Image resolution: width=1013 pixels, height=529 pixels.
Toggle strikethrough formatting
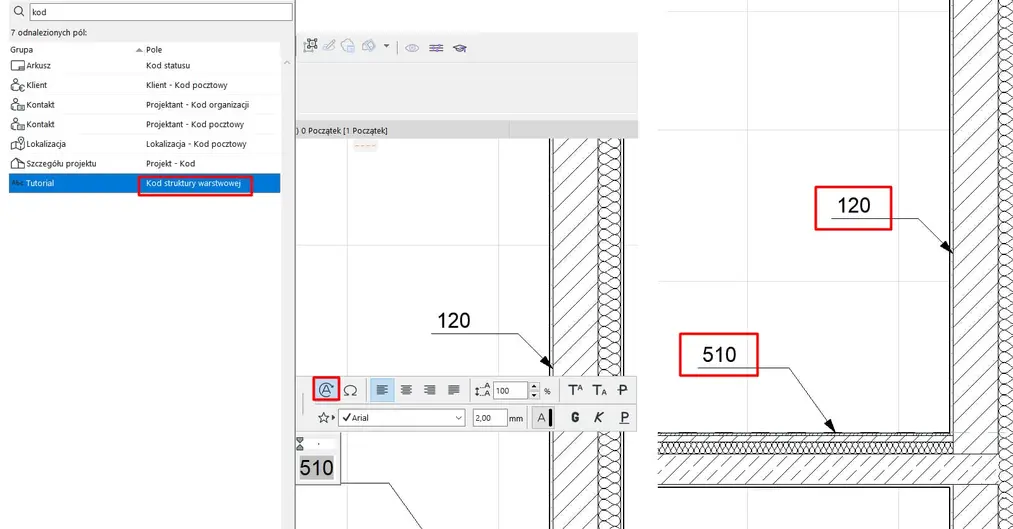pos(622,390)
